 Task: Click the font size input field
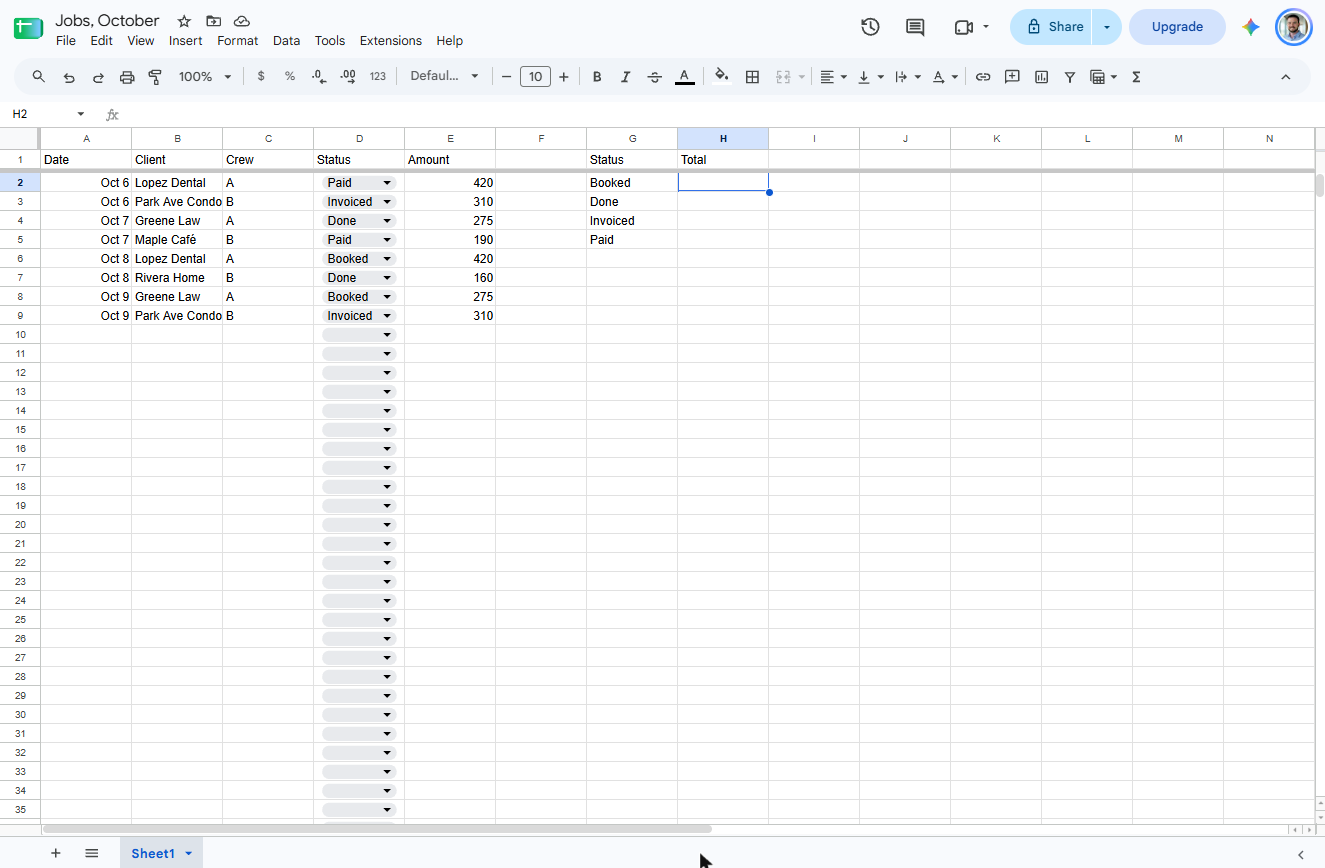pos(535,77)
